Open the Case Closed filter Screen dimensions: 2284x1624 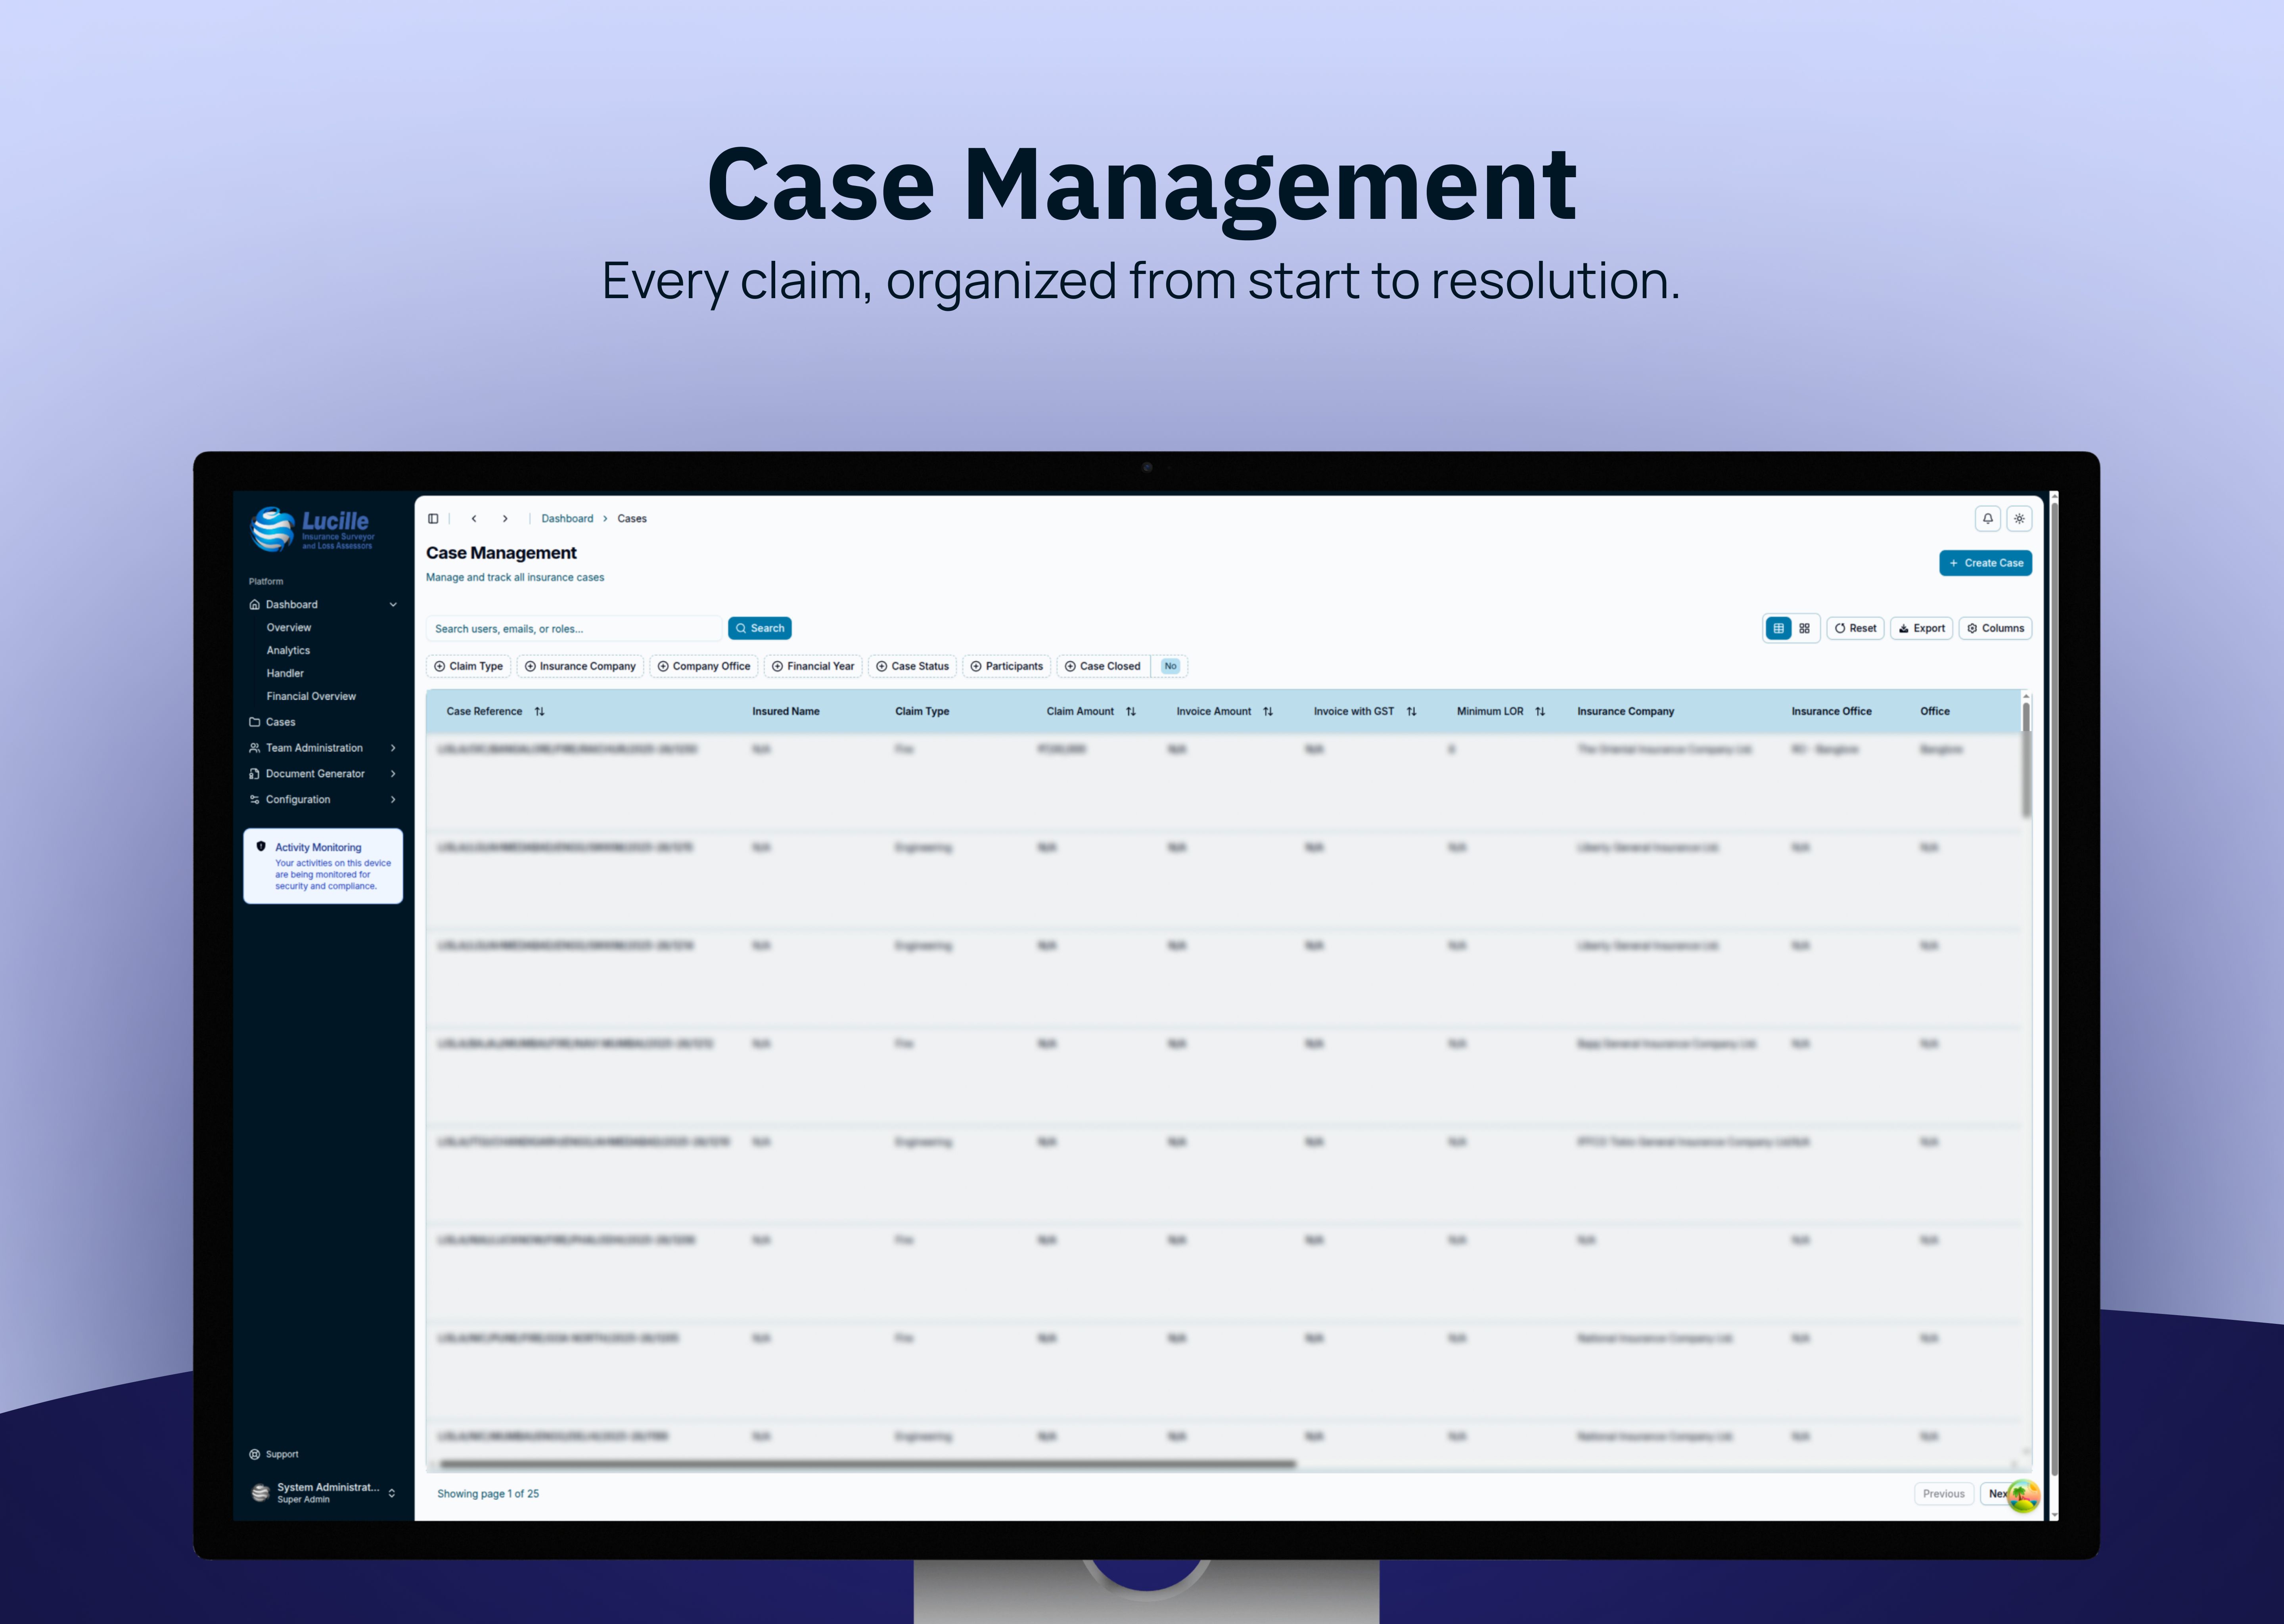[x=1103, y=666]
